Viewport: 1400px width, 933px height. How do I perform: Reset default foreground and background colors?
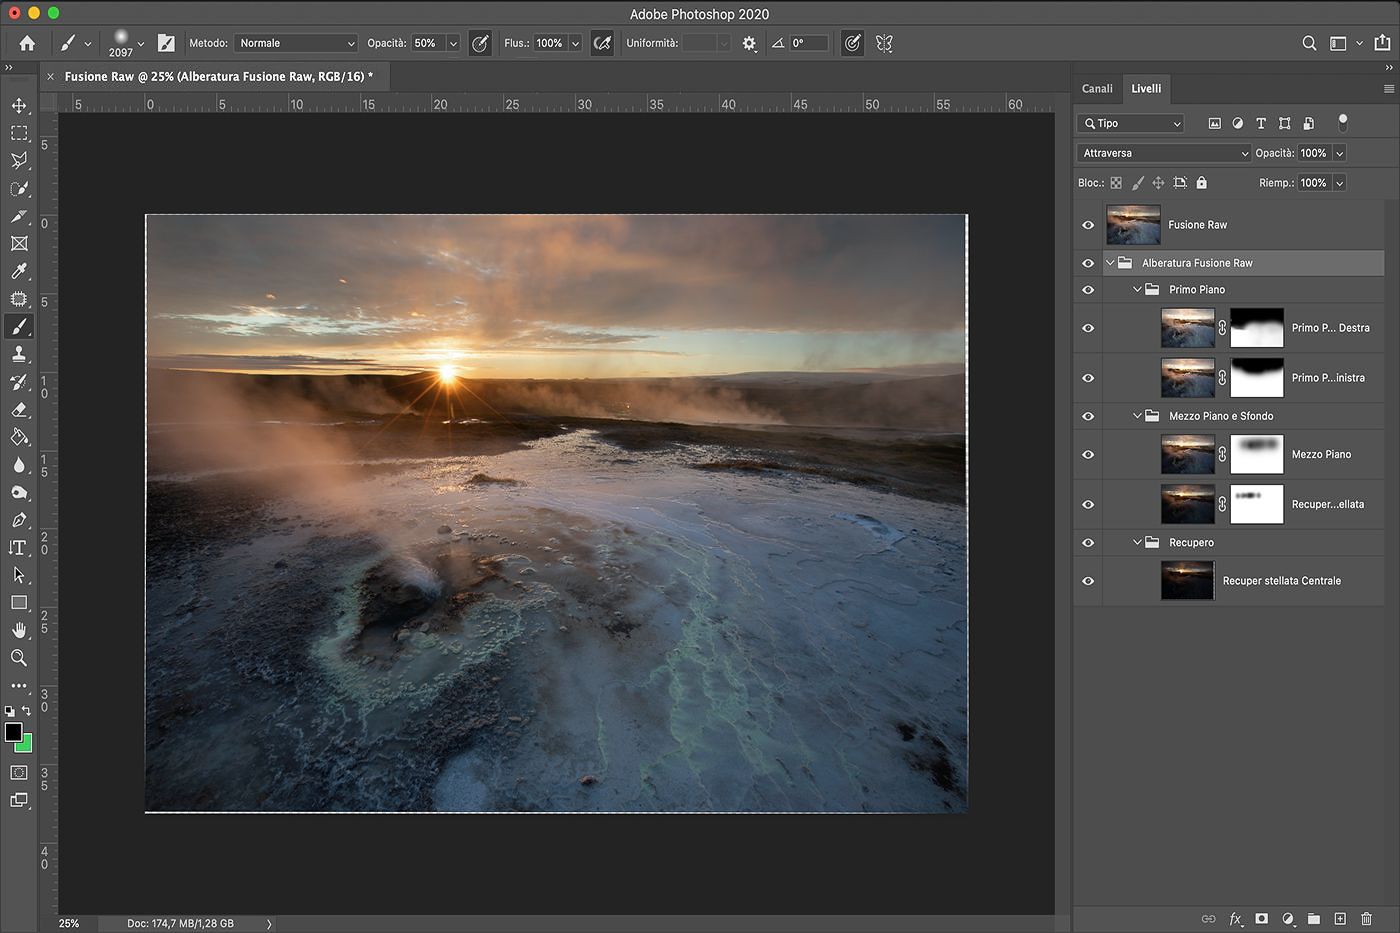point(10,711)
